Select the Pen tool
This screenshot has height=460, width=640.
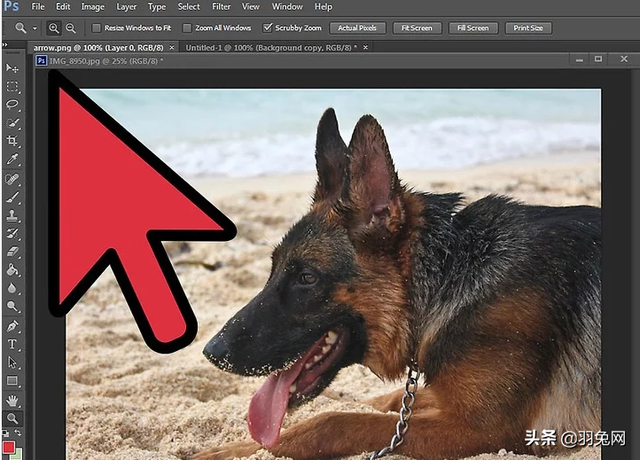click(12, 326)
